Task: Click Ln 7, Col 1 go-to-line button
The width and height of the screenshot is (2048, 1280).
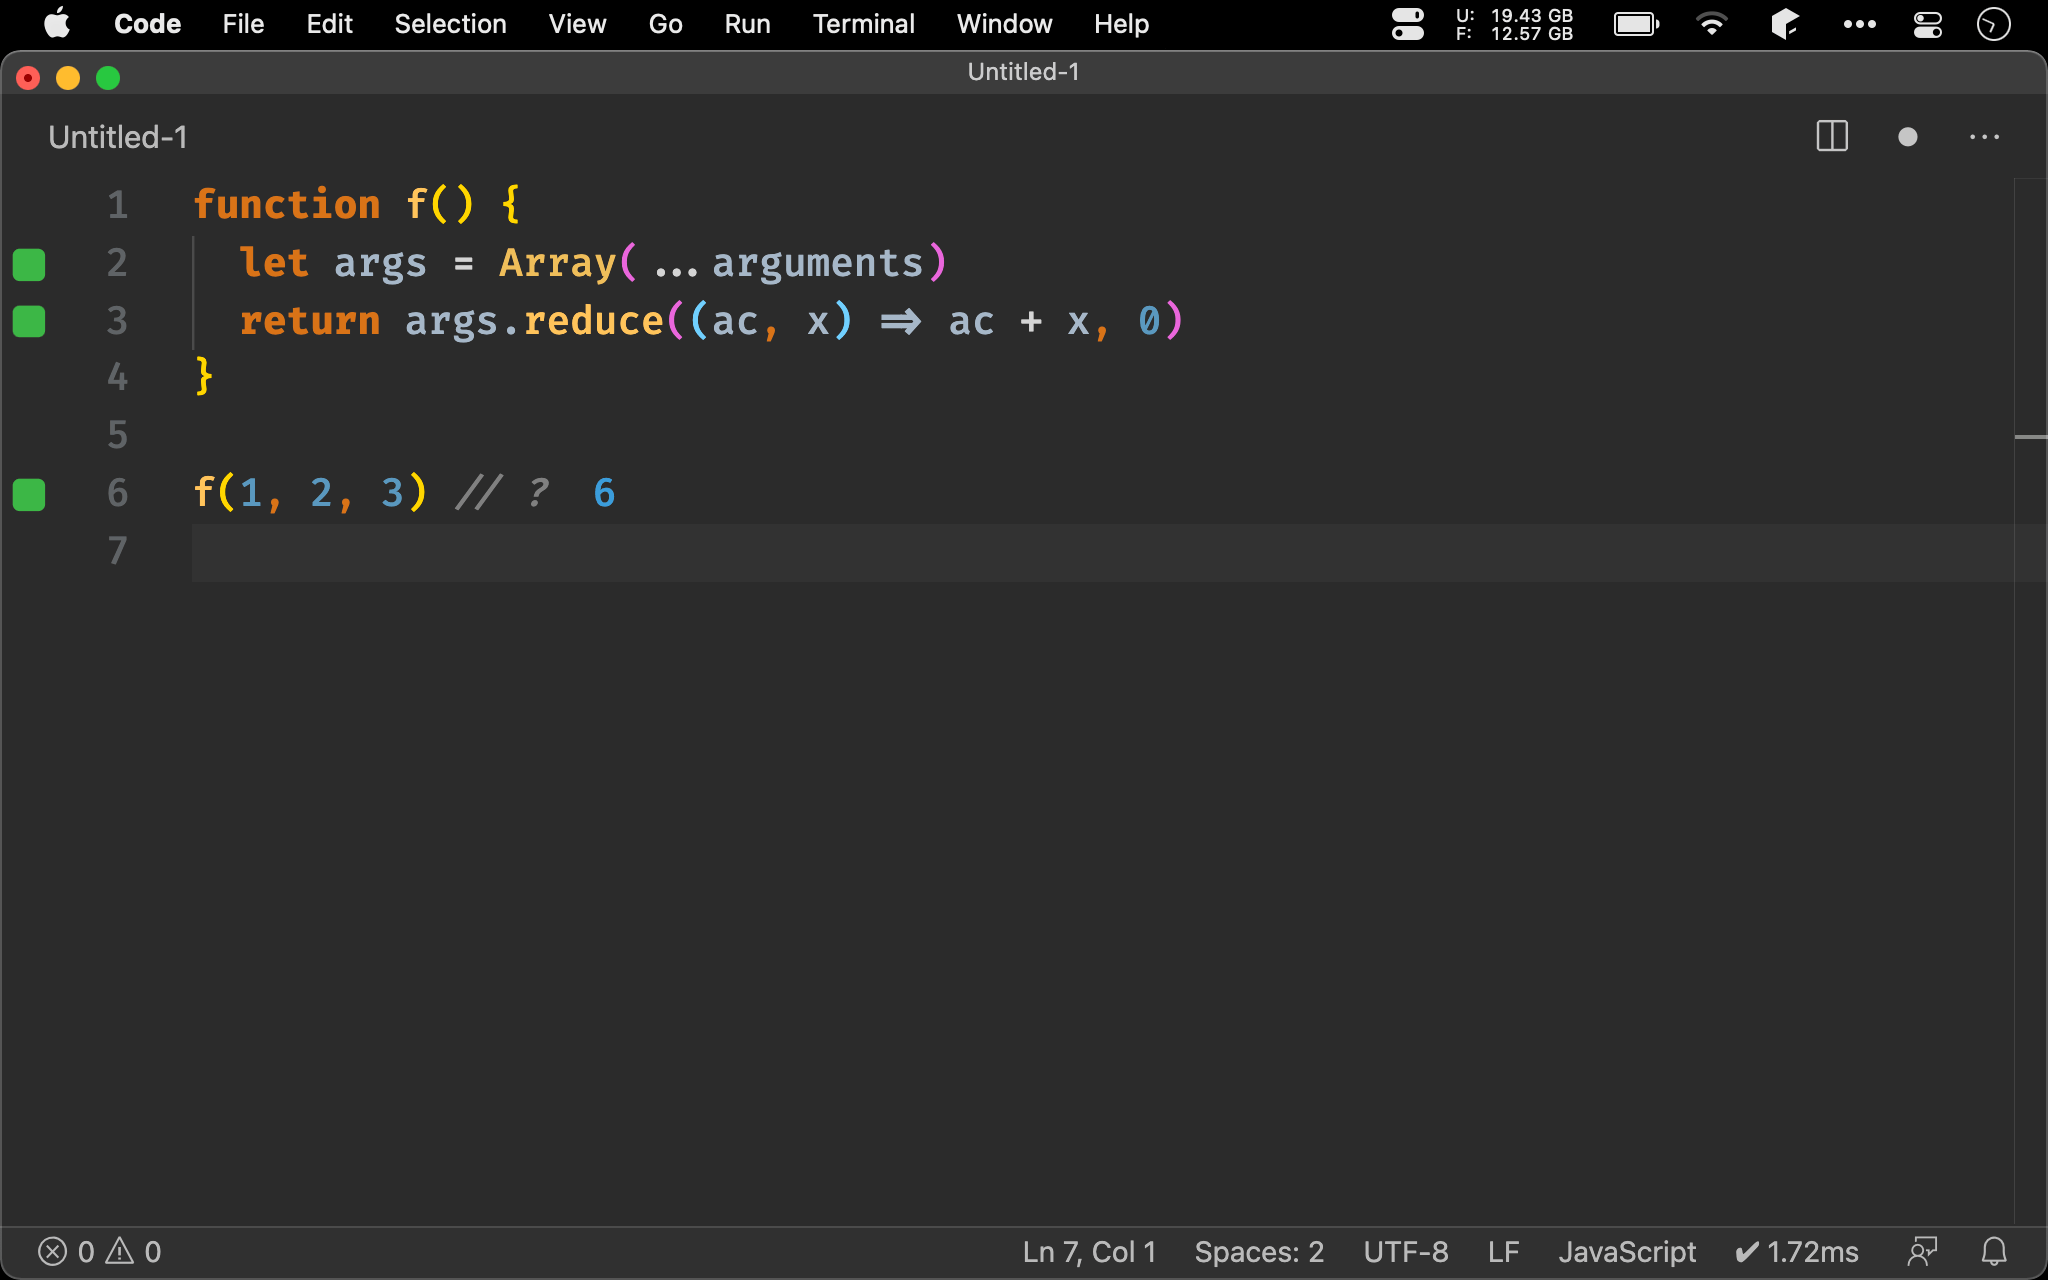Action: (1088, 1251)
